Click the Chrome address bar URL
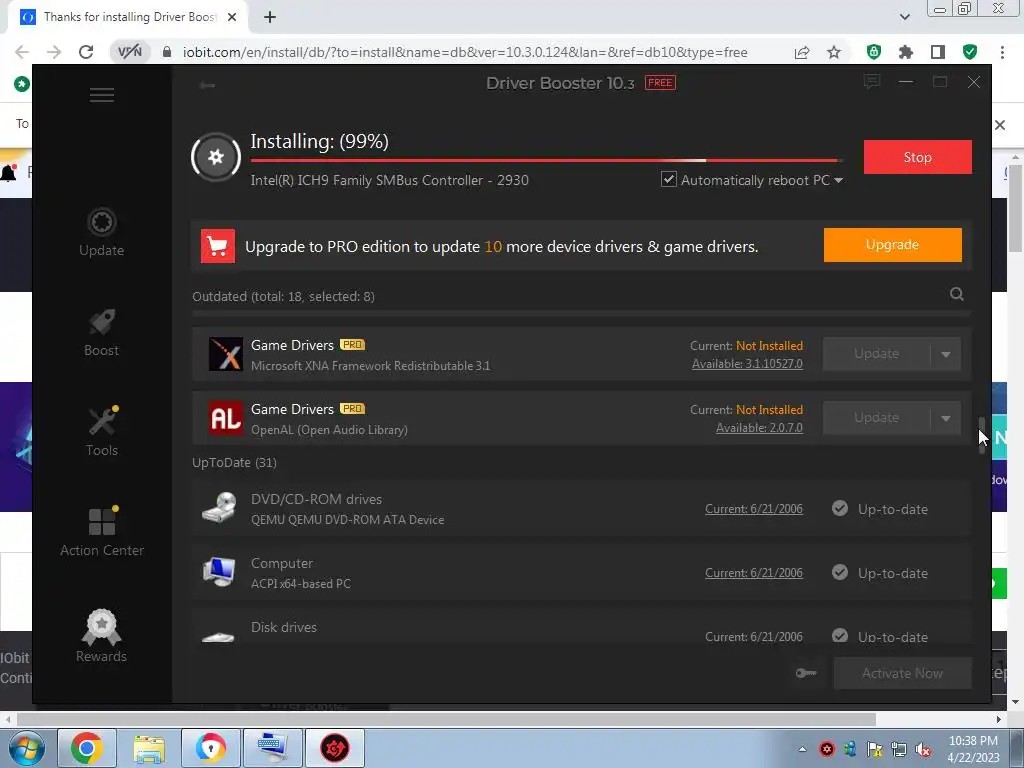The width and height of the screenshot is (1024, 768). pyautogui.click(x=465, y=52)
